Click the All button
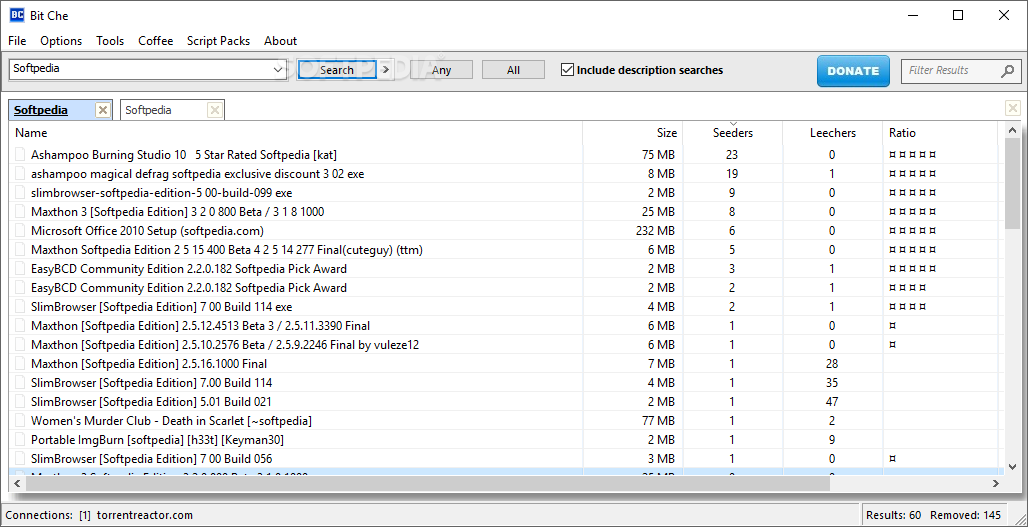 (513, 69)
